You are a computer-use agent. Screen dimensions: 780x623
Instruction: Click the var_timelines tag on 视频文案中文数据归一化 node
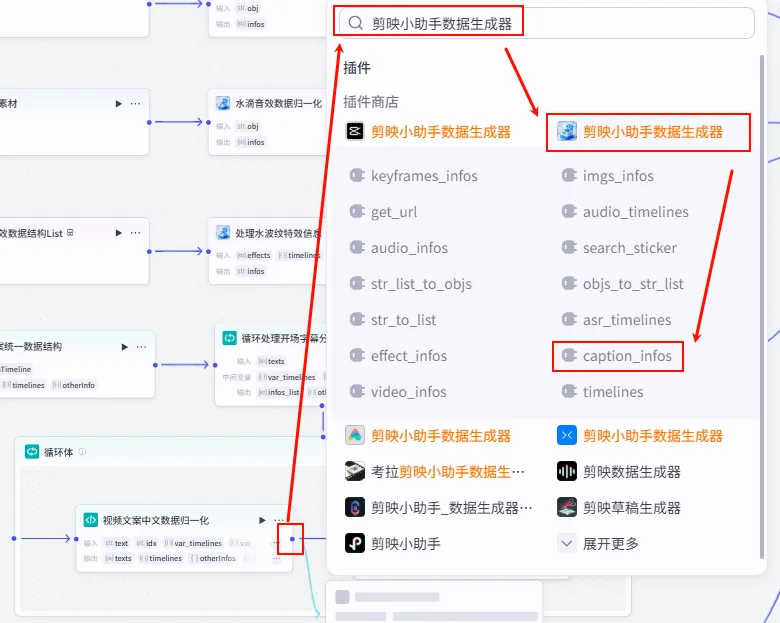coord(193,543)
